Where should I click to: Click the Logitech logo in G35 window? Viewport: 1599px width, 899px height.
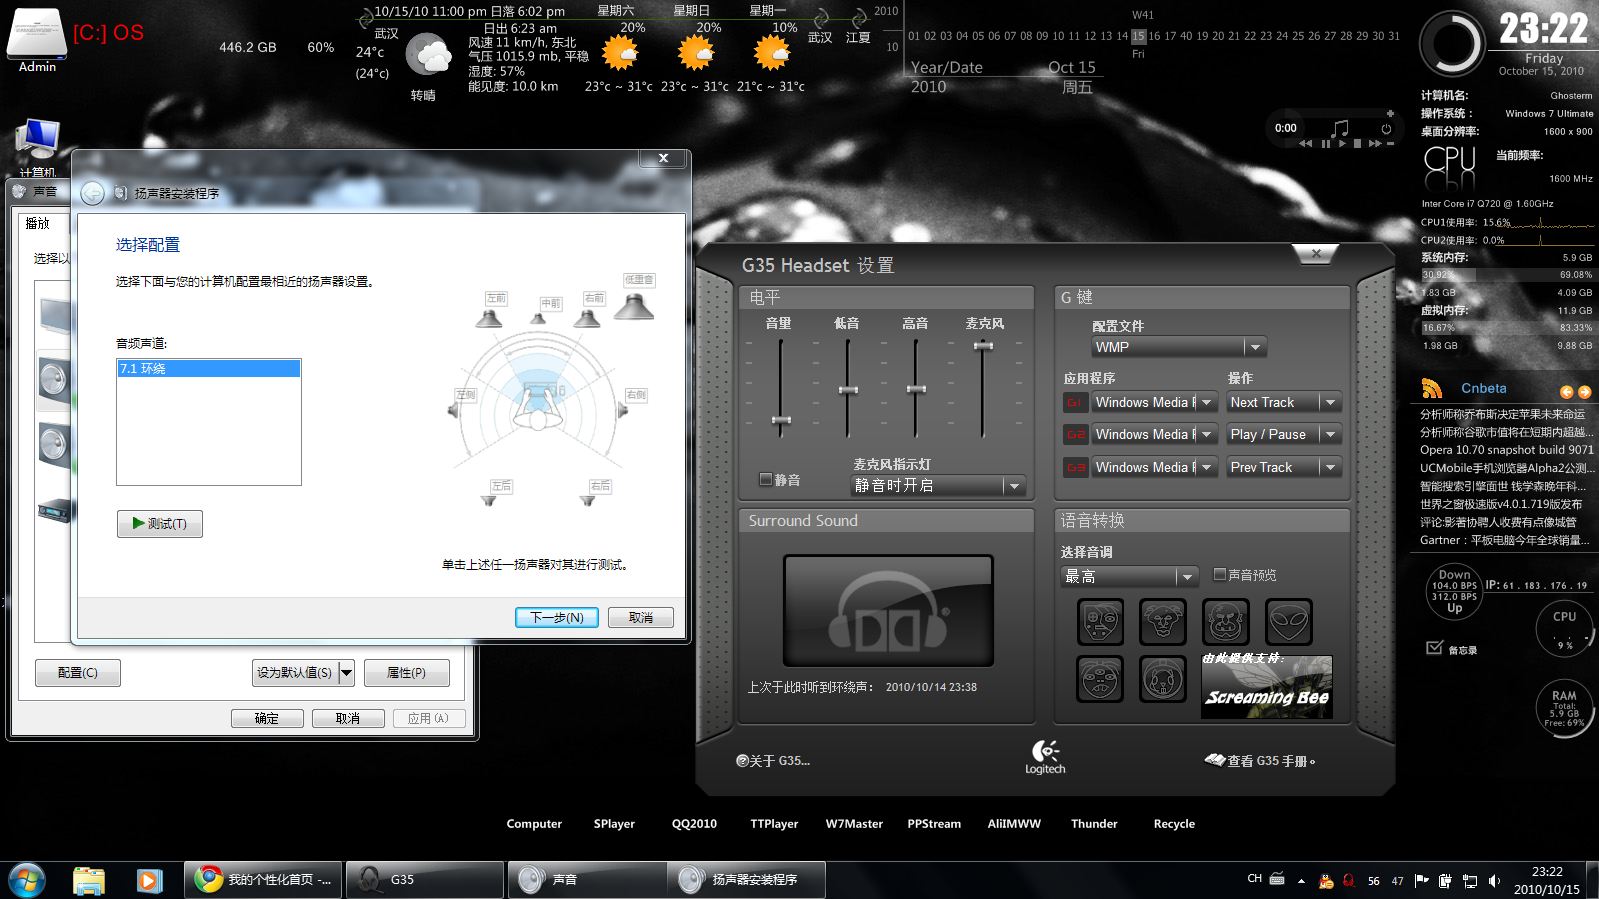point(1045,756)
